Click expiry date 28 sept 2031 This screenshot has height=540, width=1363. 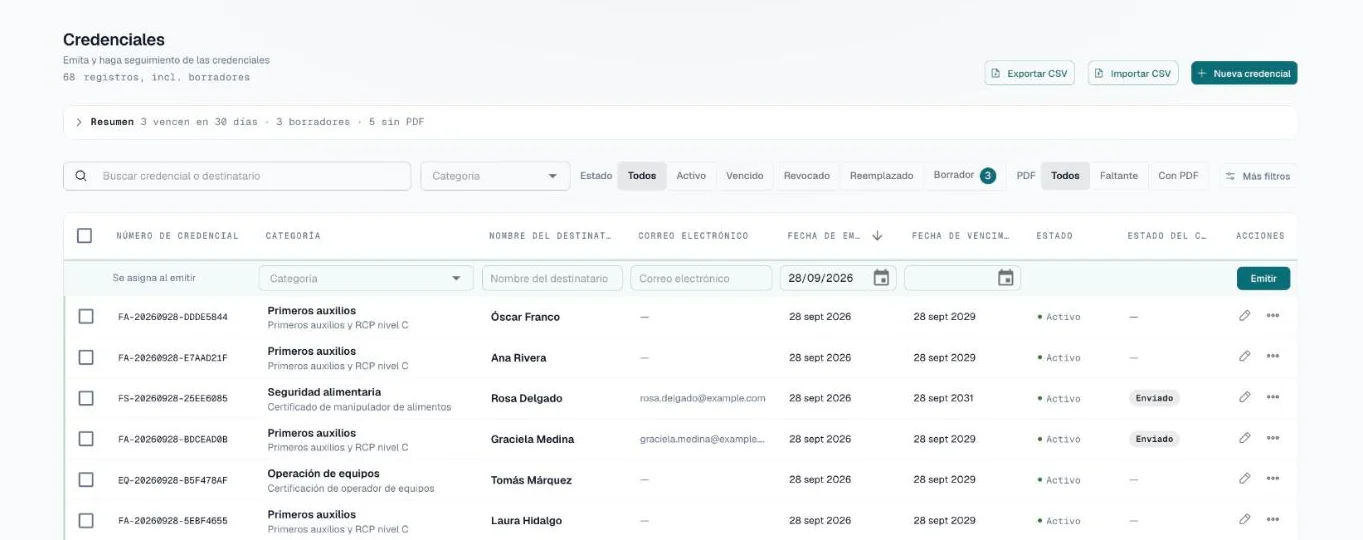pyautogui.click(x=943, y=398)
